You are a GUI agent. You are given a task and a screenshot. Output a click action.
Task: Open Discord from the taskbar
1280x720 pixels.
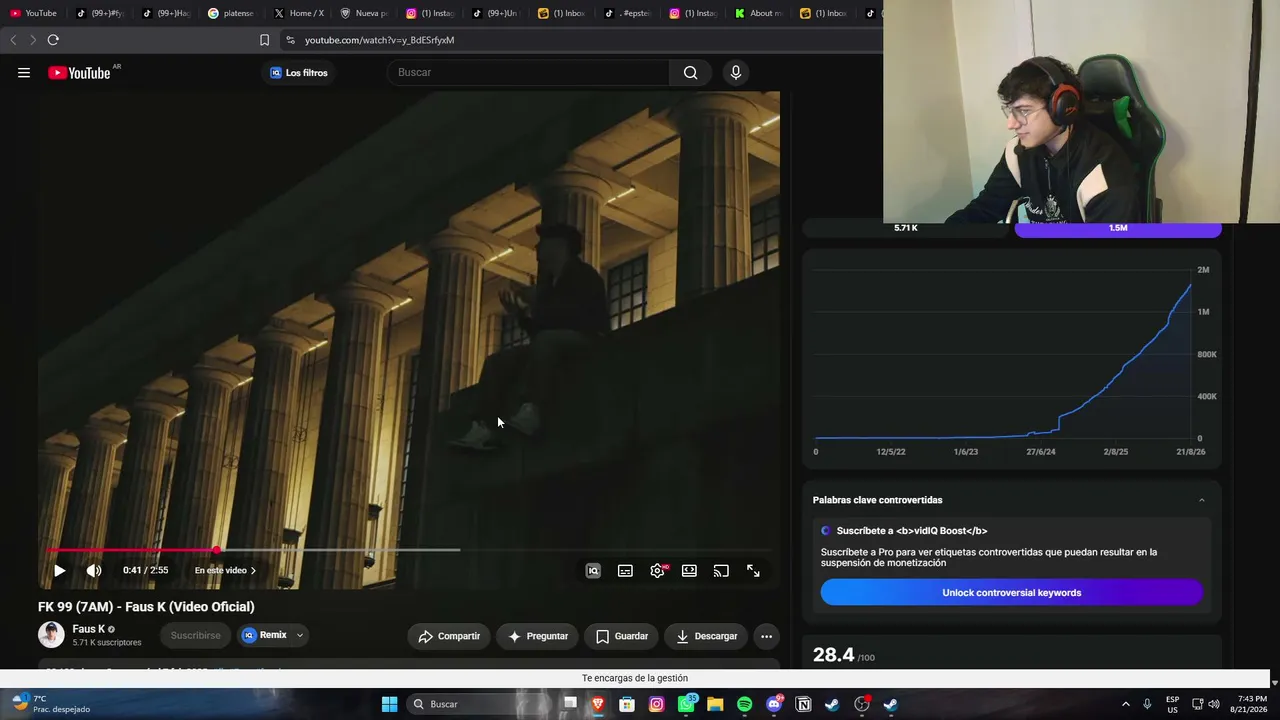tap(774, 704)
